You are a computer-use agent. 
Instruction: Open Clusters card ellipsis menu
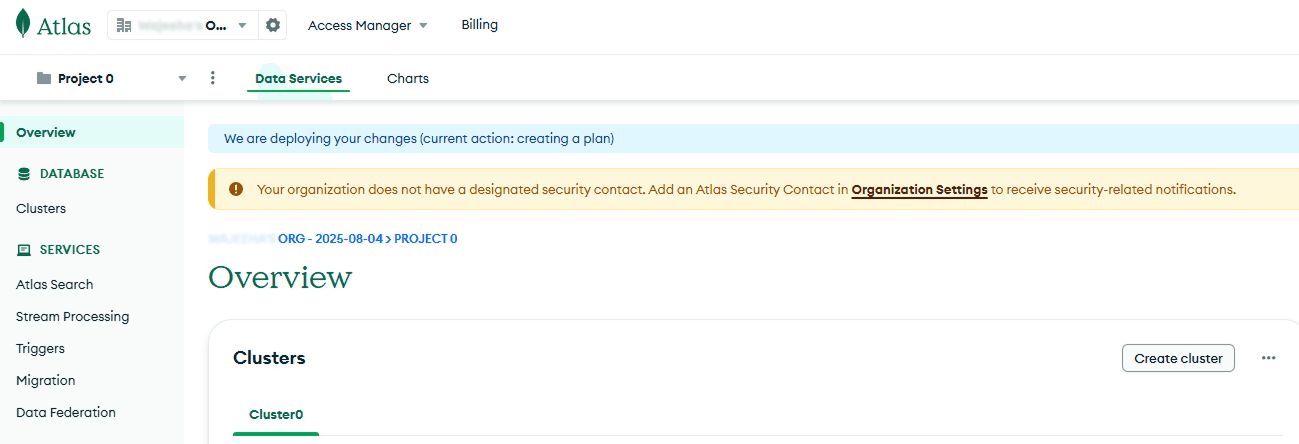tap(1268, 358)
